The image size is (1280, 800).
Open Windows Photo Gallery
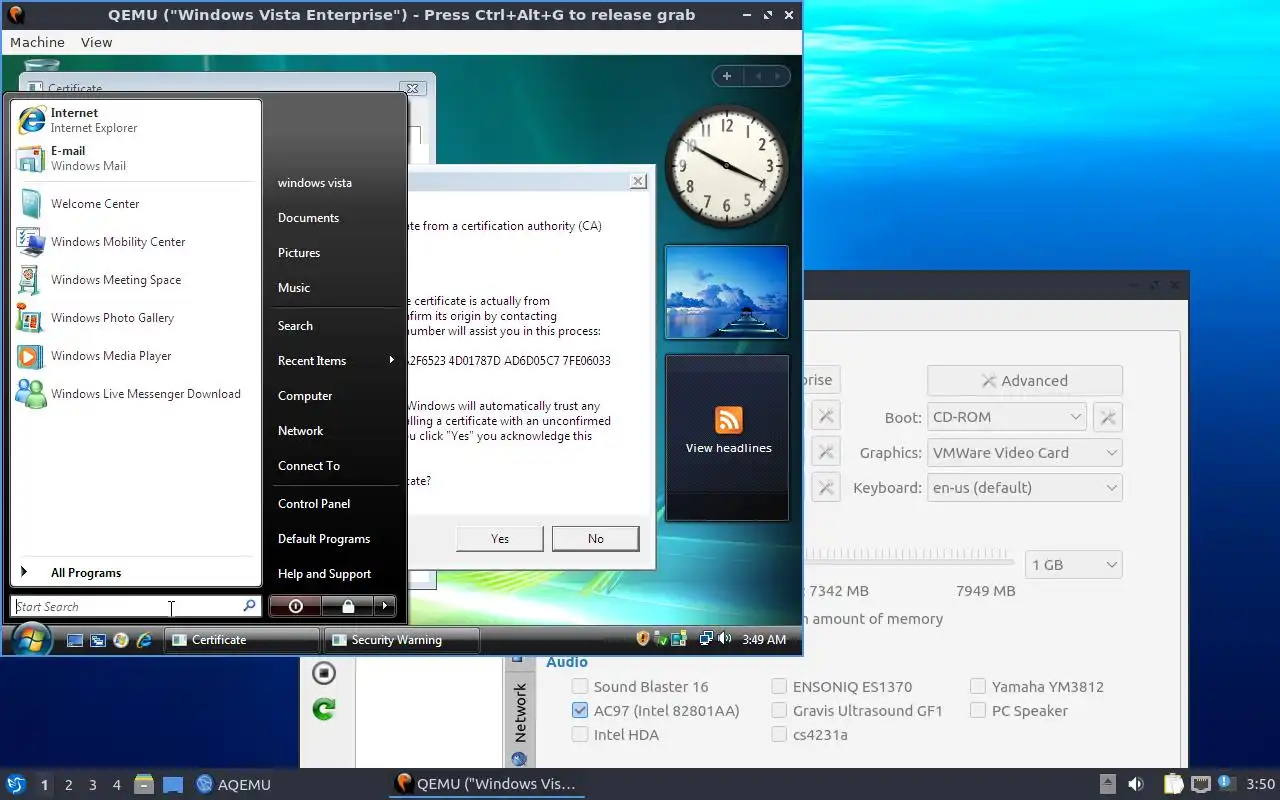(x=136, y=318)
